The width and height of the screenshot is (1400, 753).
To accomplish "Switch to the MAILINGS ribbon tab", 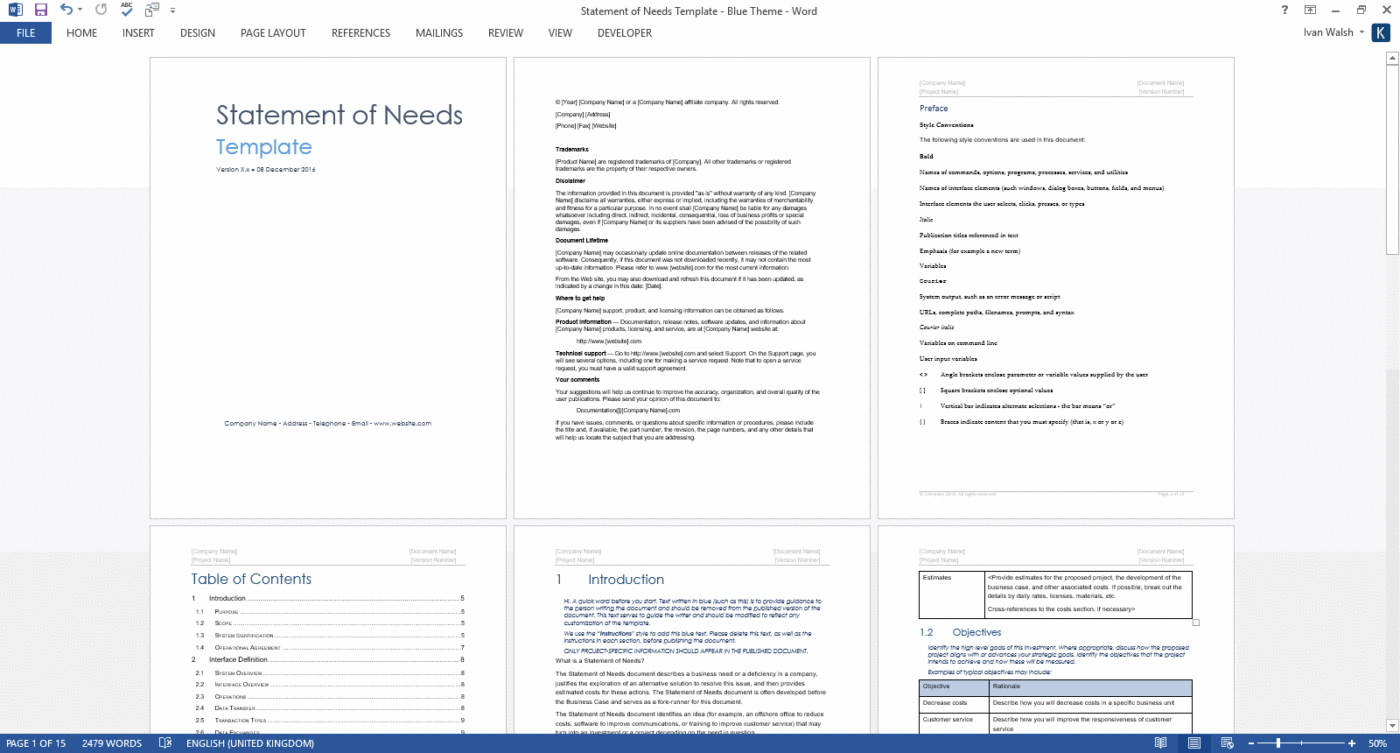I will [439, 32].
